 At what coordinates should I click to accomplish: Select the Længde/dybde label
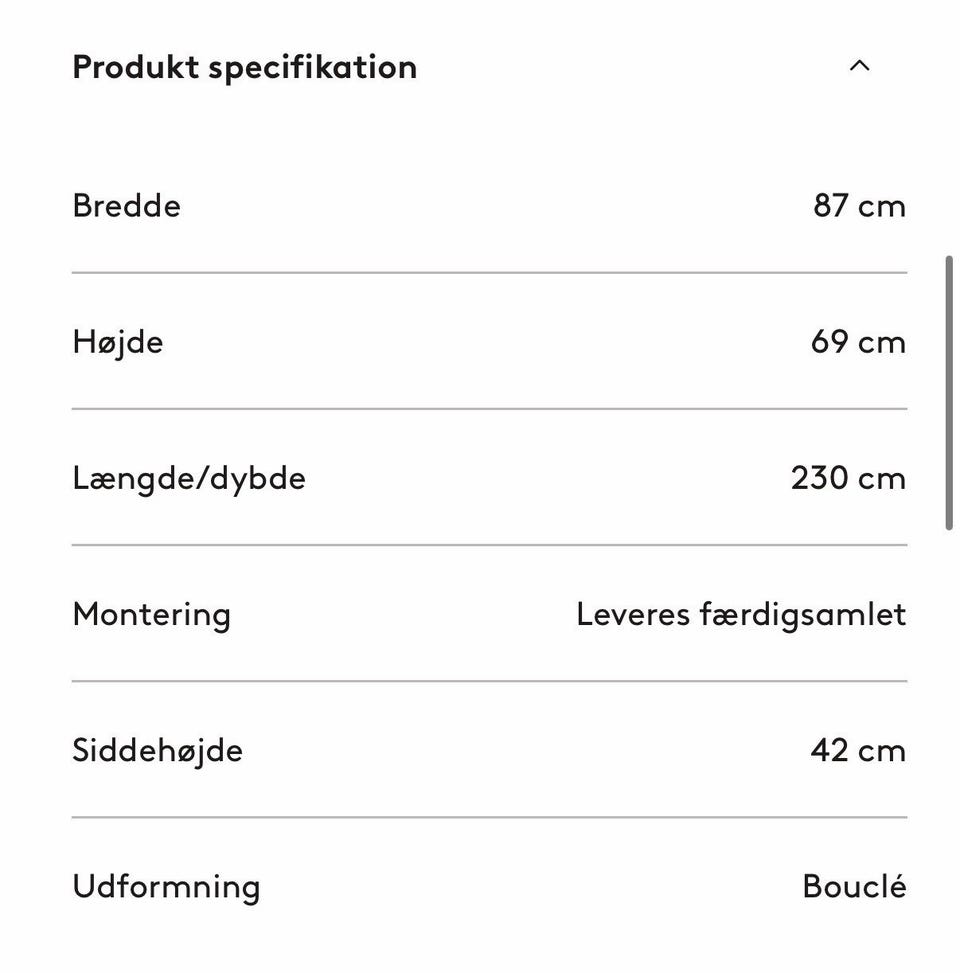[x=189, y=478]
